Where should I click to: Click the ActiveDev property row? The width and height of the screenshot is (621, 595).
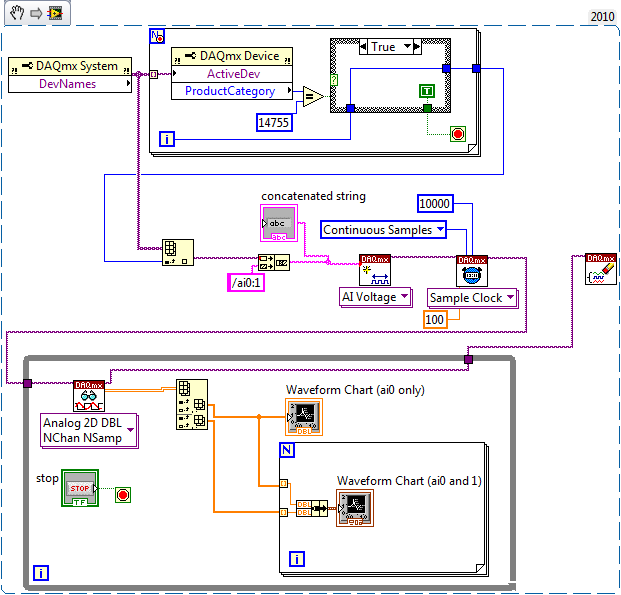click(x=232, y=74)
